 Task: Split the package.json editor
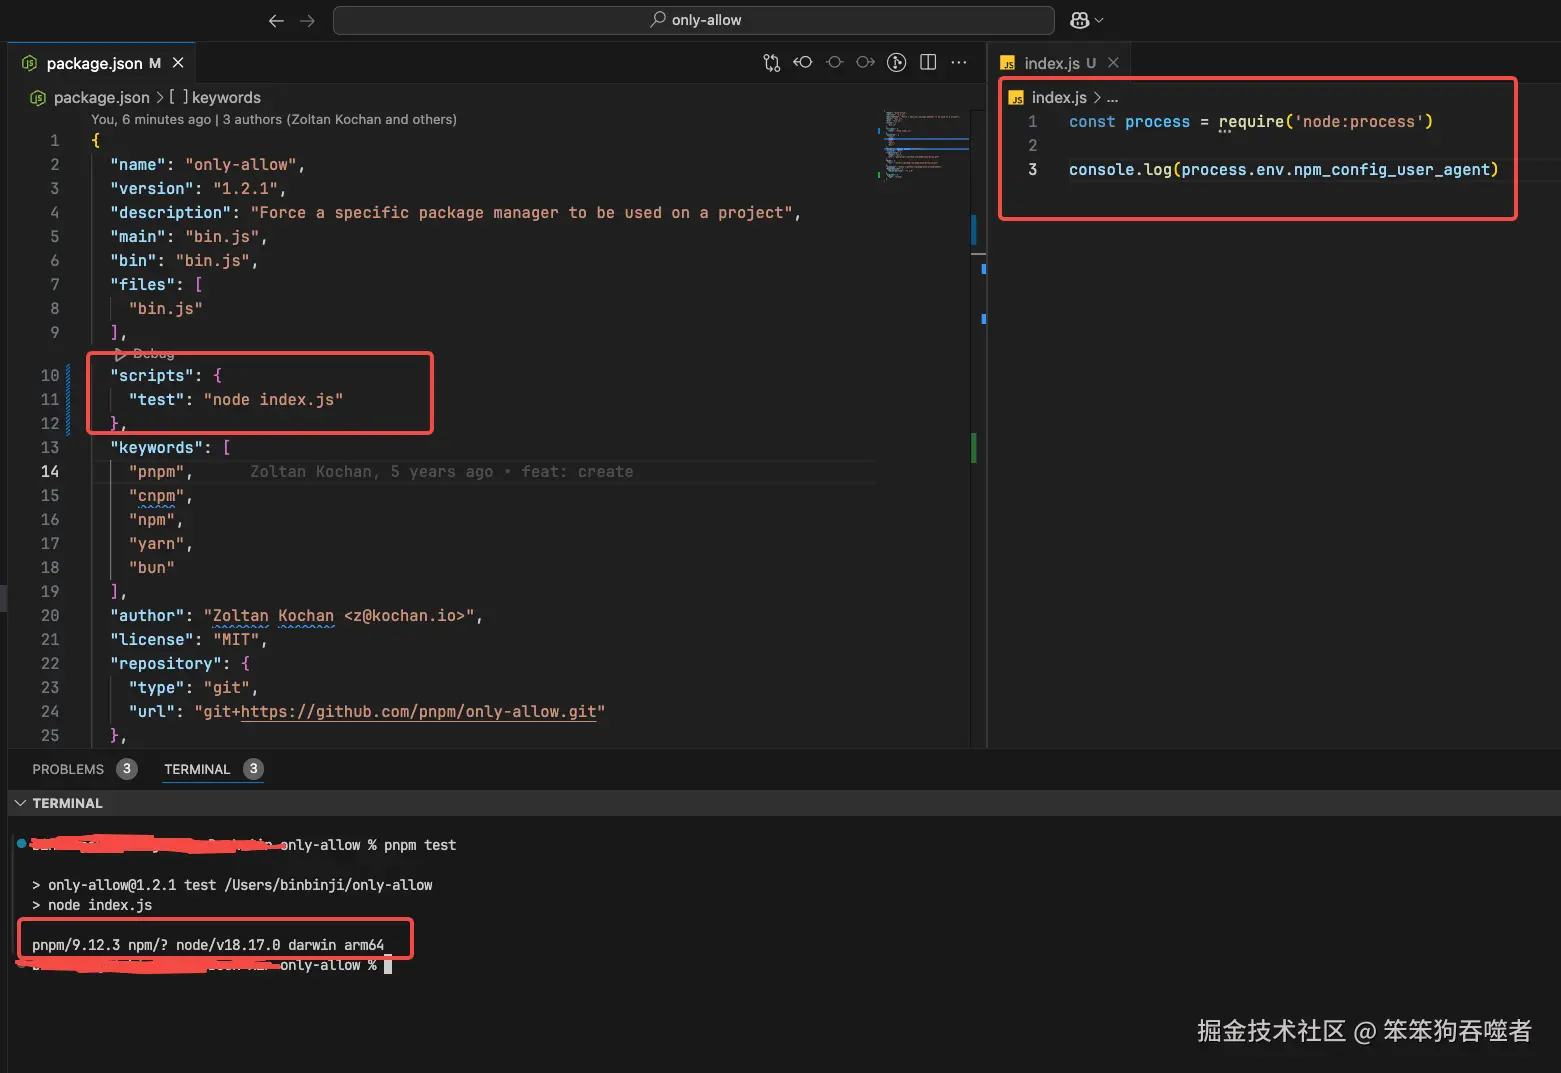(x=928, y=62)
